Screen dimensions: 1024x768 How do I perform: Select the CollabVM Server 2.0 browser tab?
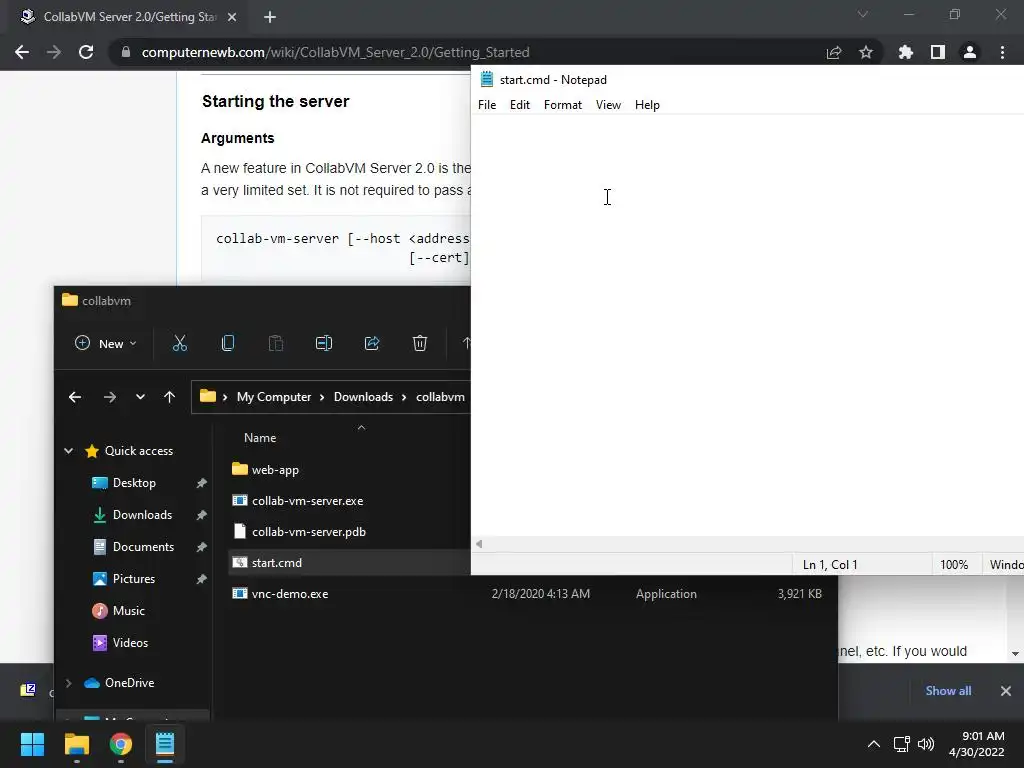click(124, 17)
